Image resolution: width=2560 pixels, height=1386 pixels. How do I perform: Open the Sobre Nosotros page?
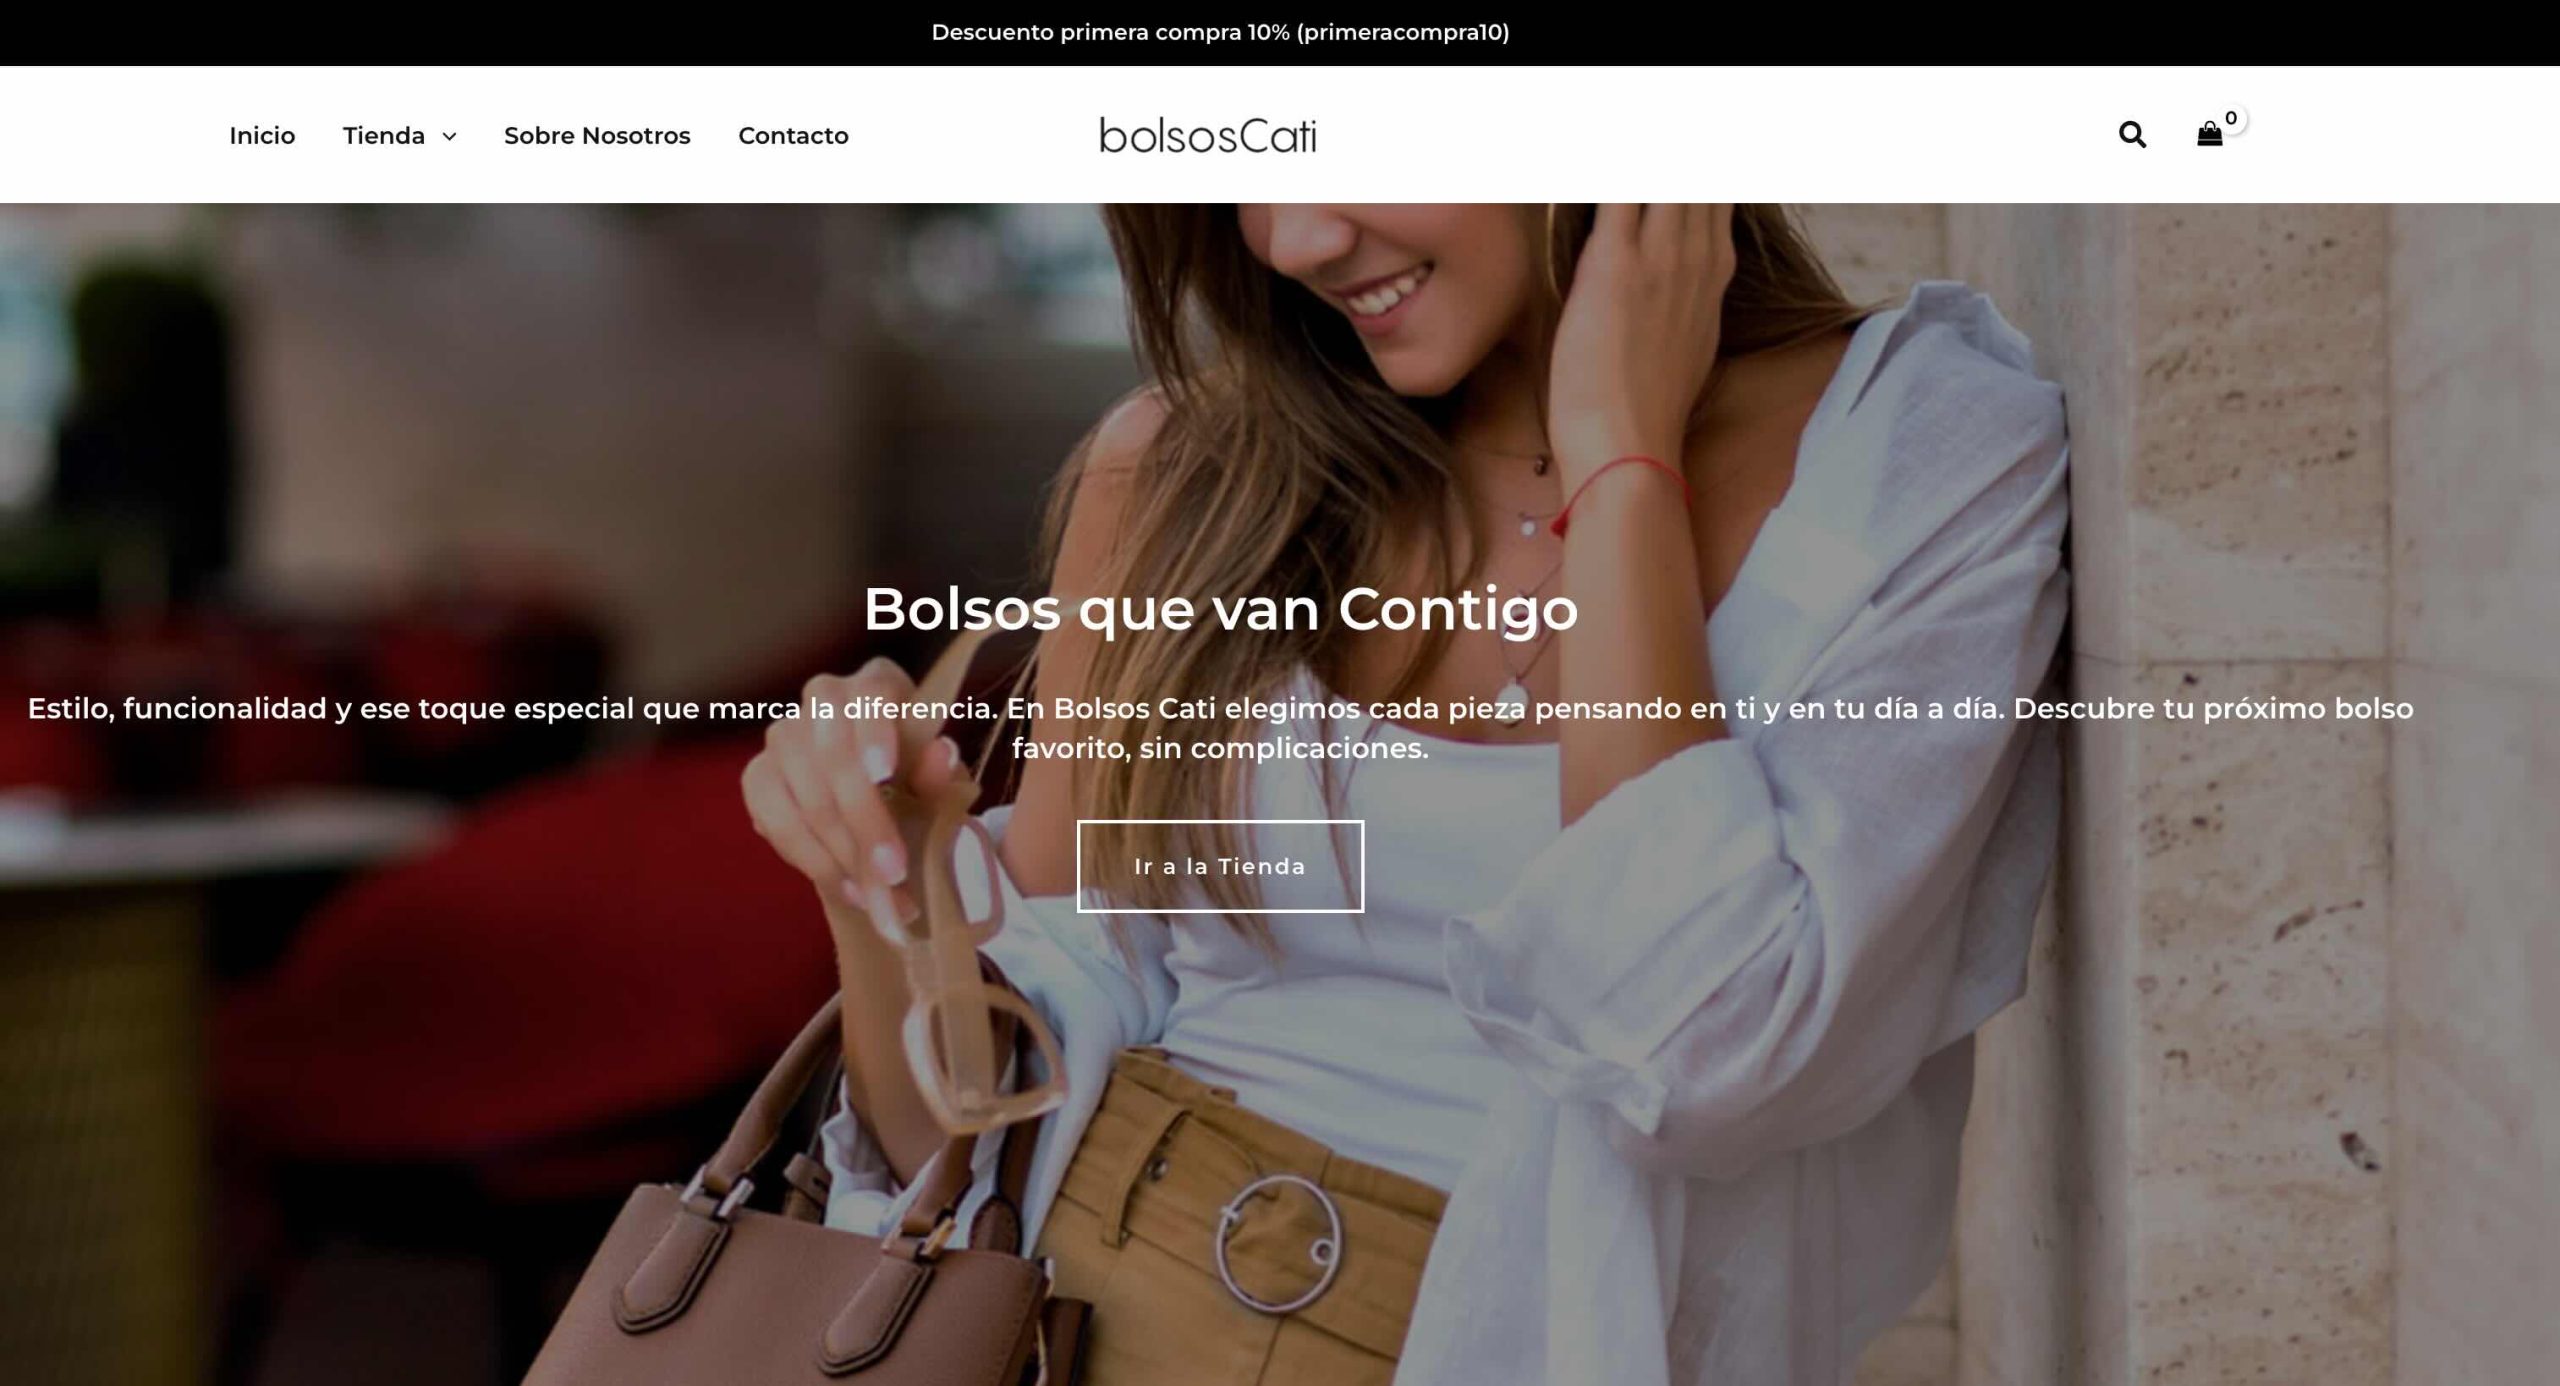tap(597, 135)
